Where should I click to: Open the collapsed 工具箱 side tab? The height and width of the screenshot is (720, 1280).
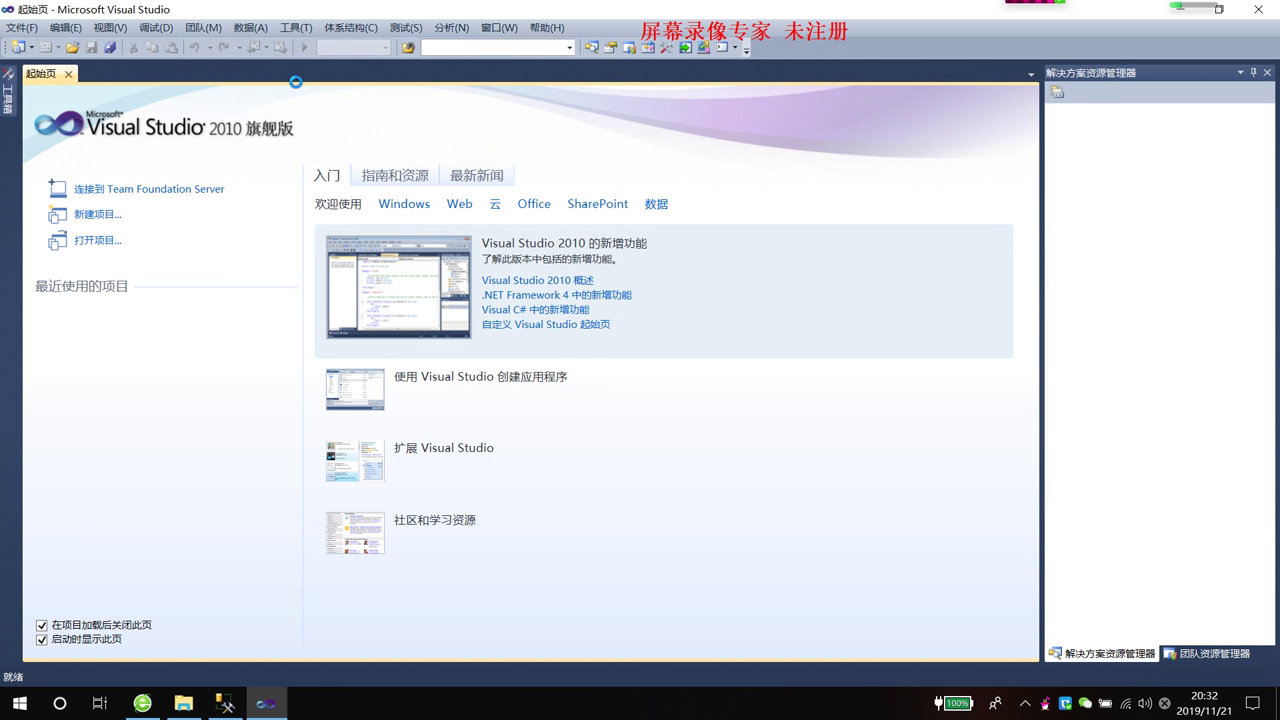[8, 91]
